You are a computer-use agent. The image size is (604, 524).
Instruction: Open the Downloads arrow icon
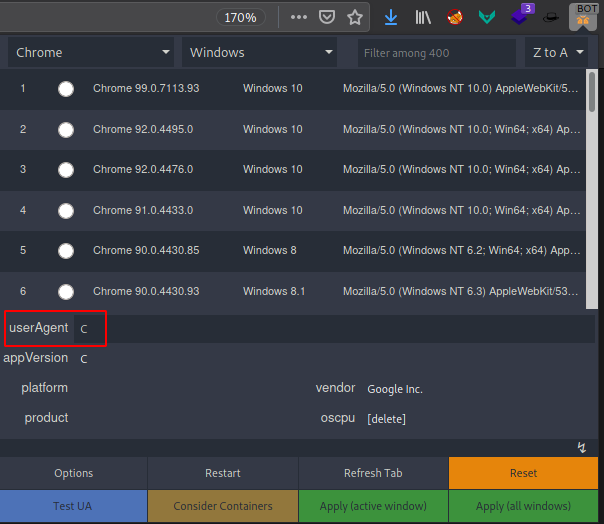[x=391, y=17]
